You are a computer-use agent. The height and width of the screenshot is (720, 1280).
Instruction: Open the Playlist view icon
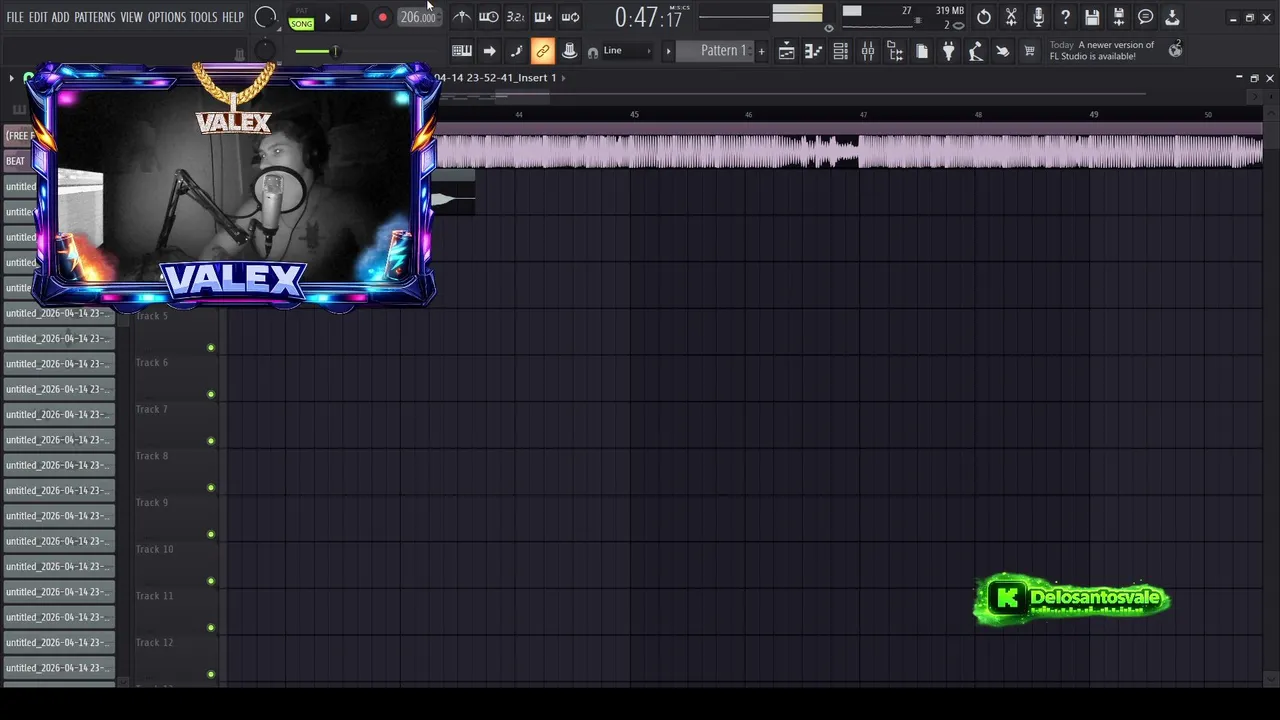point(787,51)
